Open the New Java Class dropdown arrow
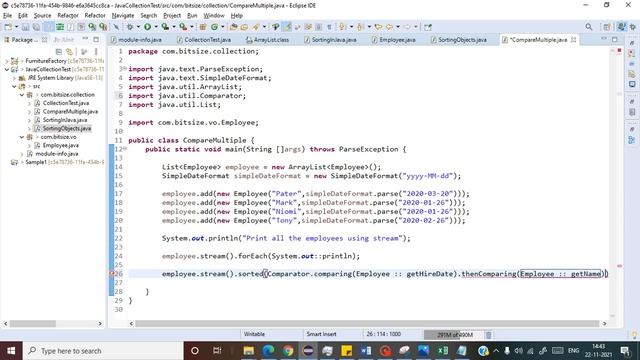This screenshot has height=360, width=640. [x=222, y=27]
